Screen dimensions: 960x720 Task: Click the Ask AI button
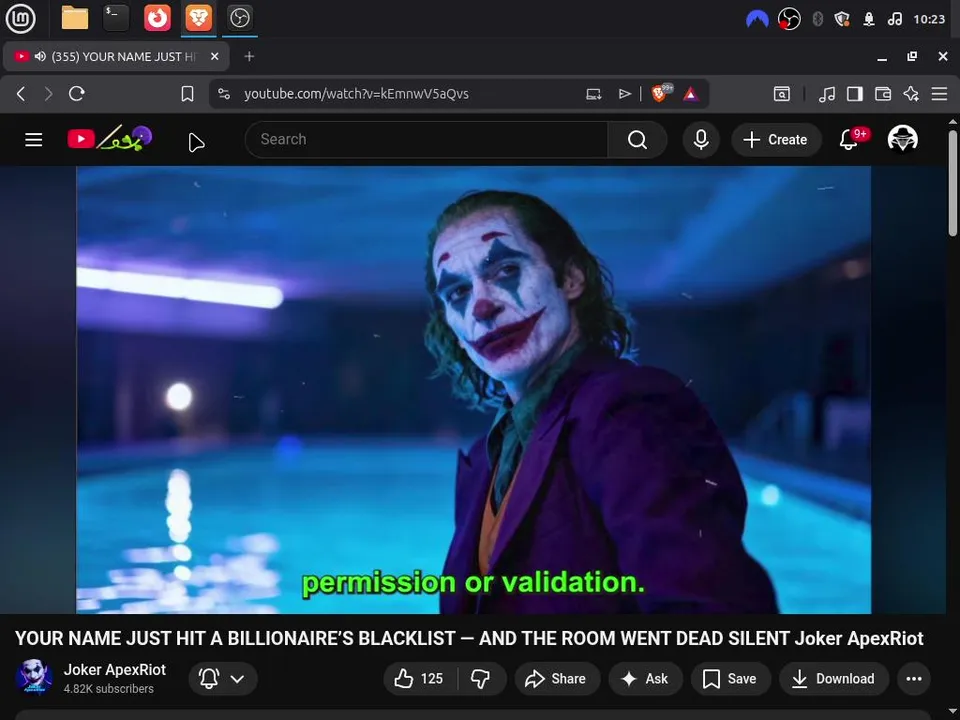pyautogui.click(x=645, y=678)
